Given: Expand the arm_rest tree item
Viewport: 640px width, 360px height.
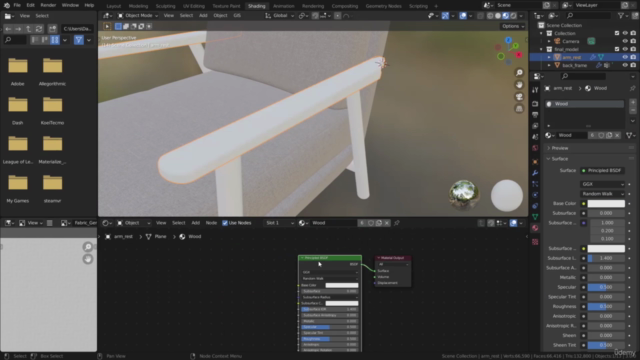Looking at the screenshot, I should (549, 57).
